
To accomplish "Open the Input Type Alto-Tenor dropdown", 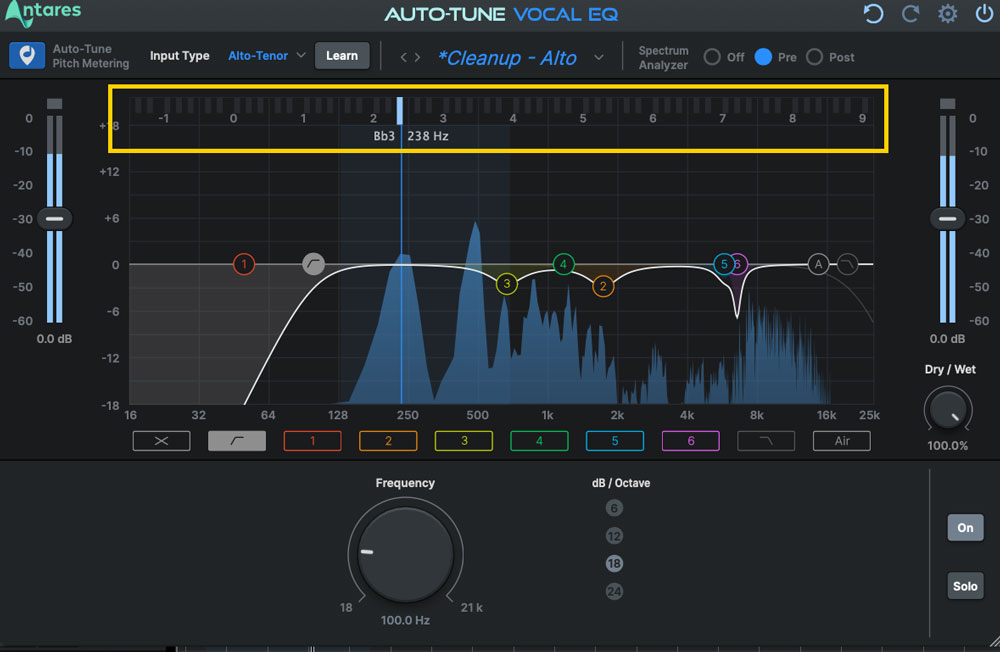I will point(267,56).
